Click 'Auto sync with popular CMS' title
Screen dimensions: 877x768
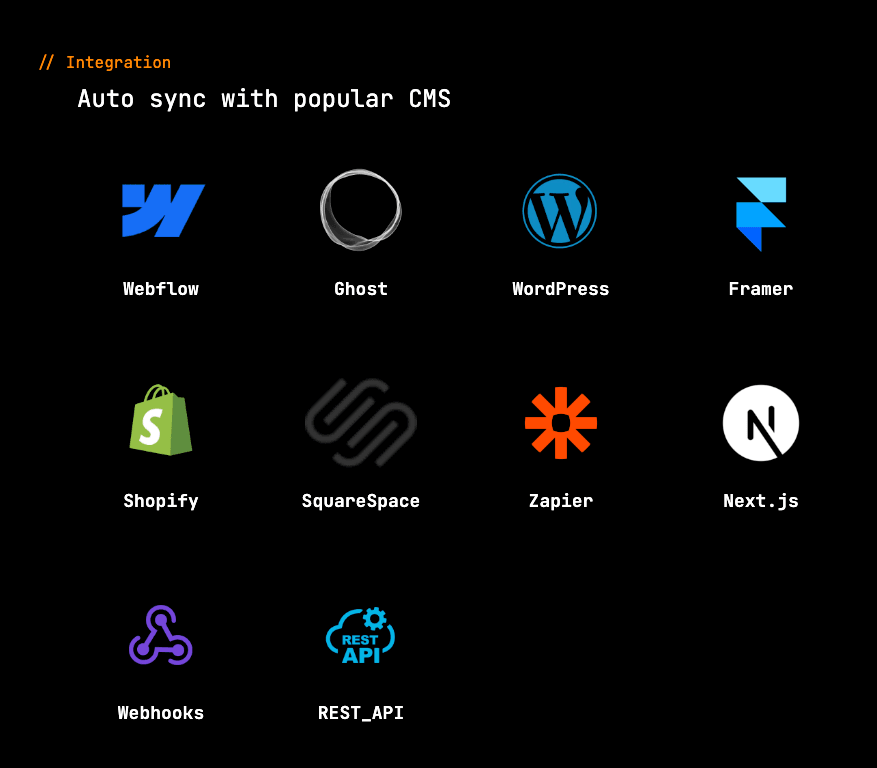pos(264,100)
